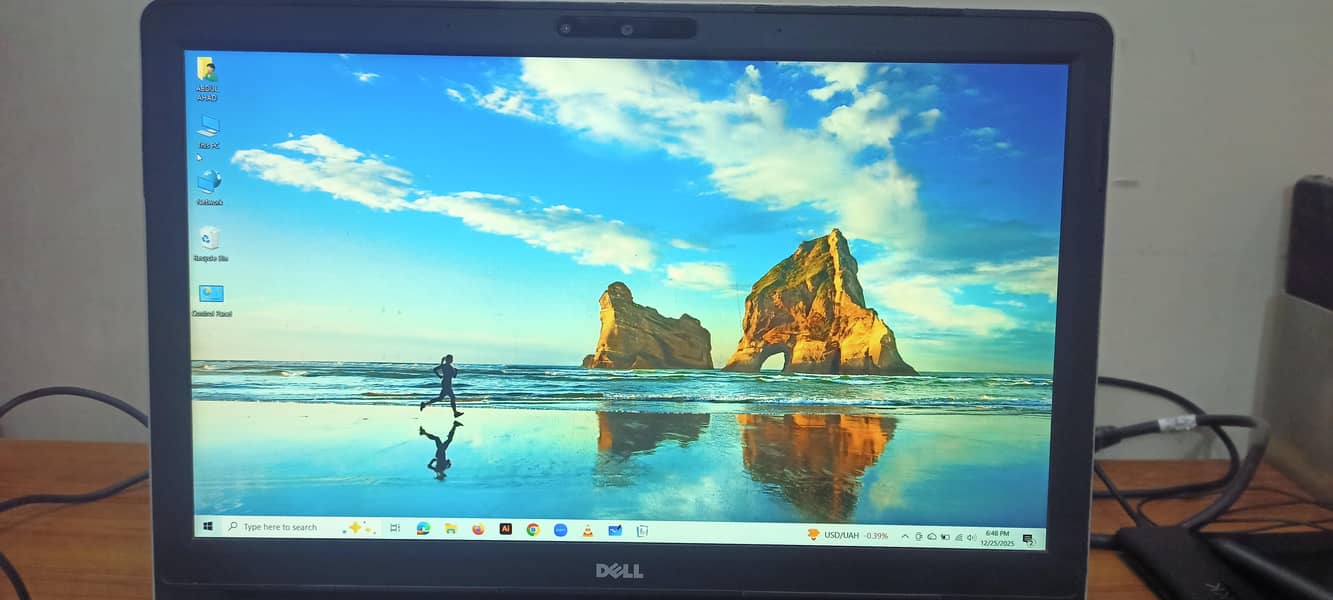
Task: Open Microsoft Edge from the taskbar
Action: 423,527
